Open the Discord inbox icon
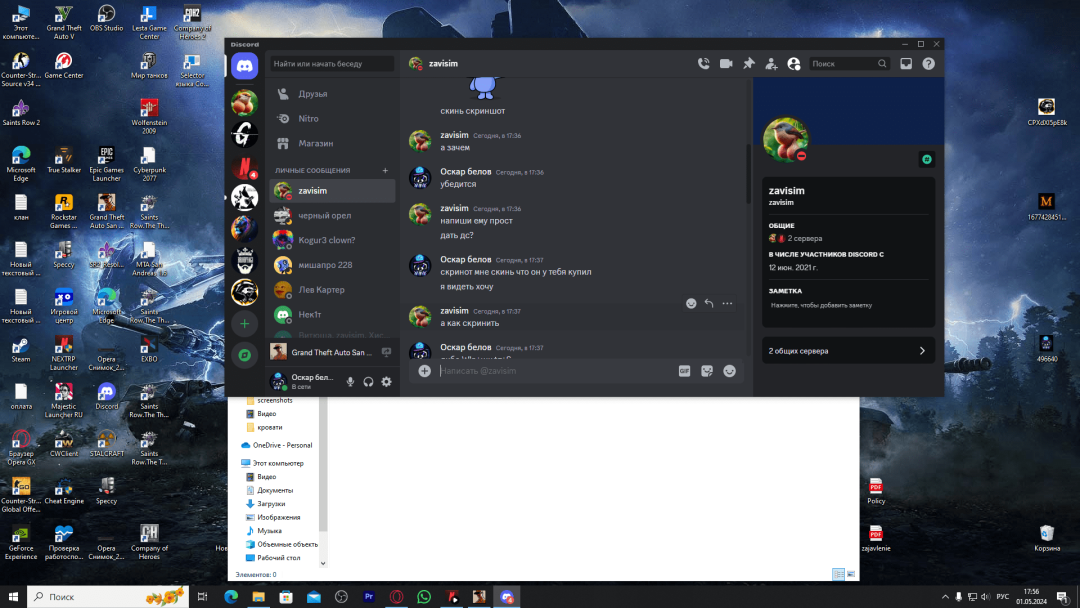The height and width of the screenshot is (608, 1080). tap(906, 63)
